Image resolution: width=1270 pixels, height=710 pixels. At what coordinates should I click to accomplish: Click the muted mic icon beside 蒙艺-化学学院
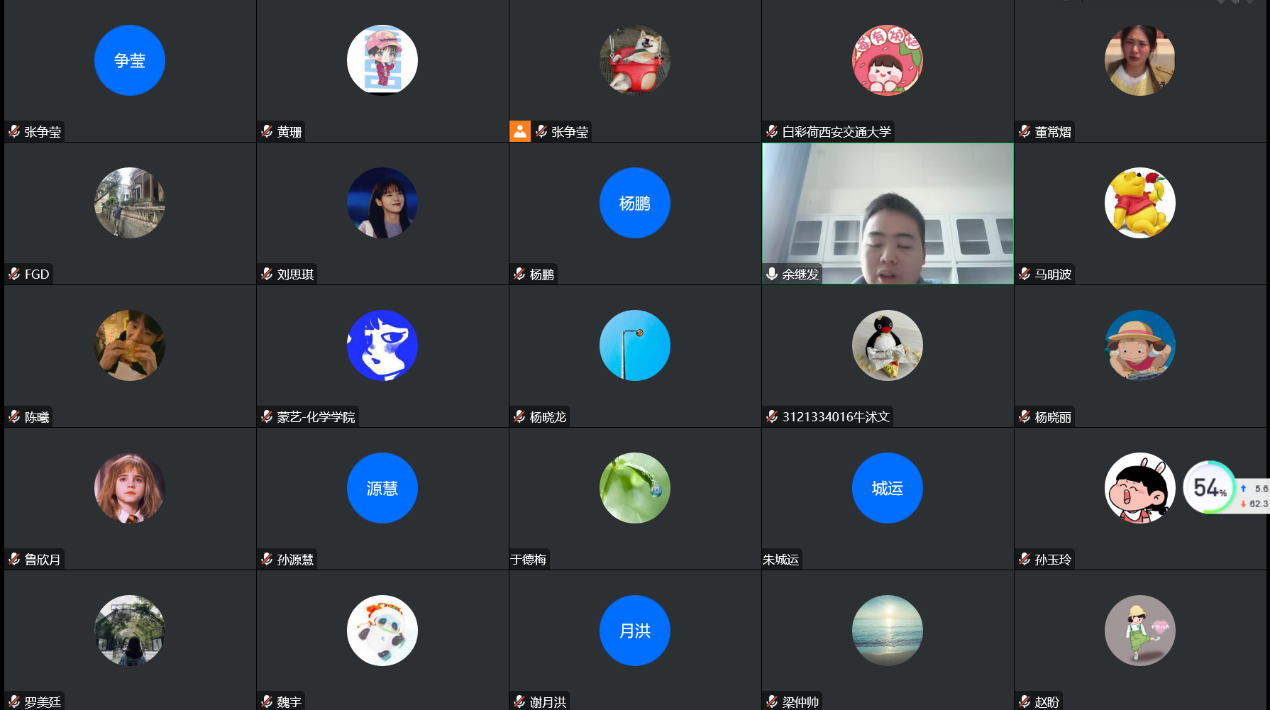pos(267,417)
